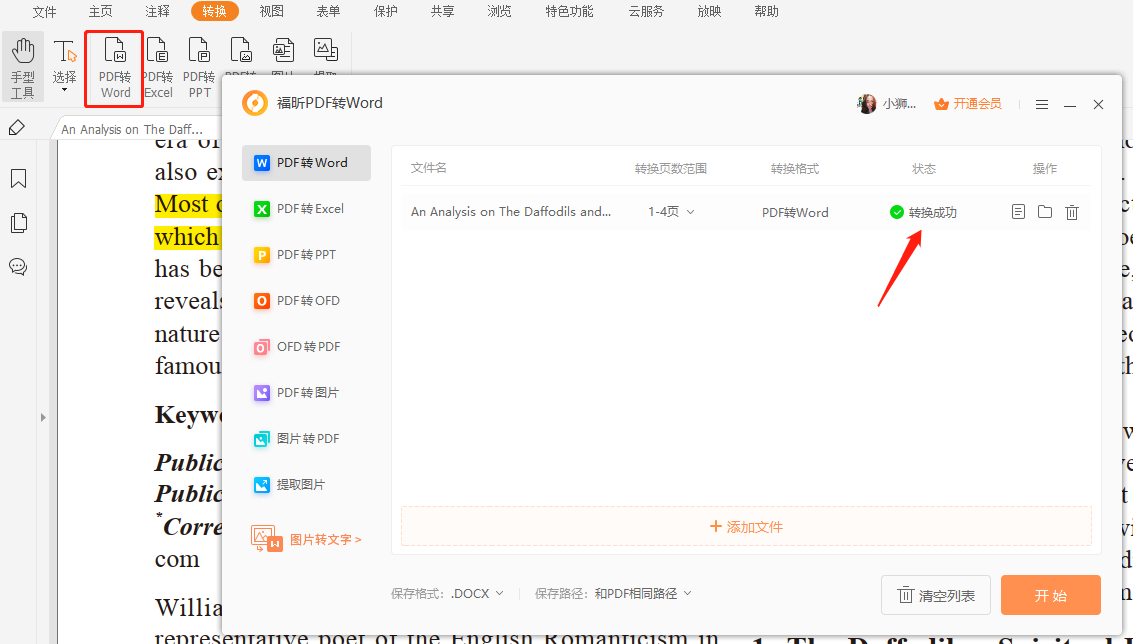Open the bookmark panel in sidebar
The height and width of the screenshot is (644, 1133).
pyautogui.click(x=18, y=179)
